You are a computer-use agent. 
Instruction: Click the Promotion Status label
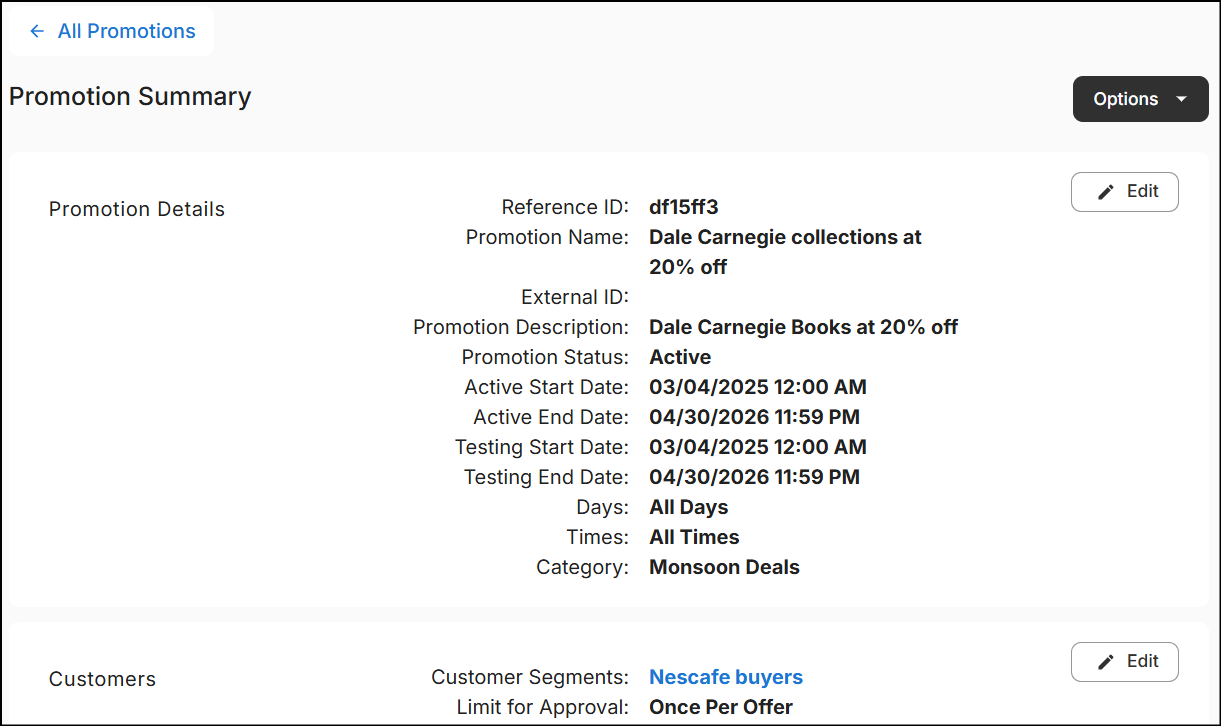click(545, 357)
